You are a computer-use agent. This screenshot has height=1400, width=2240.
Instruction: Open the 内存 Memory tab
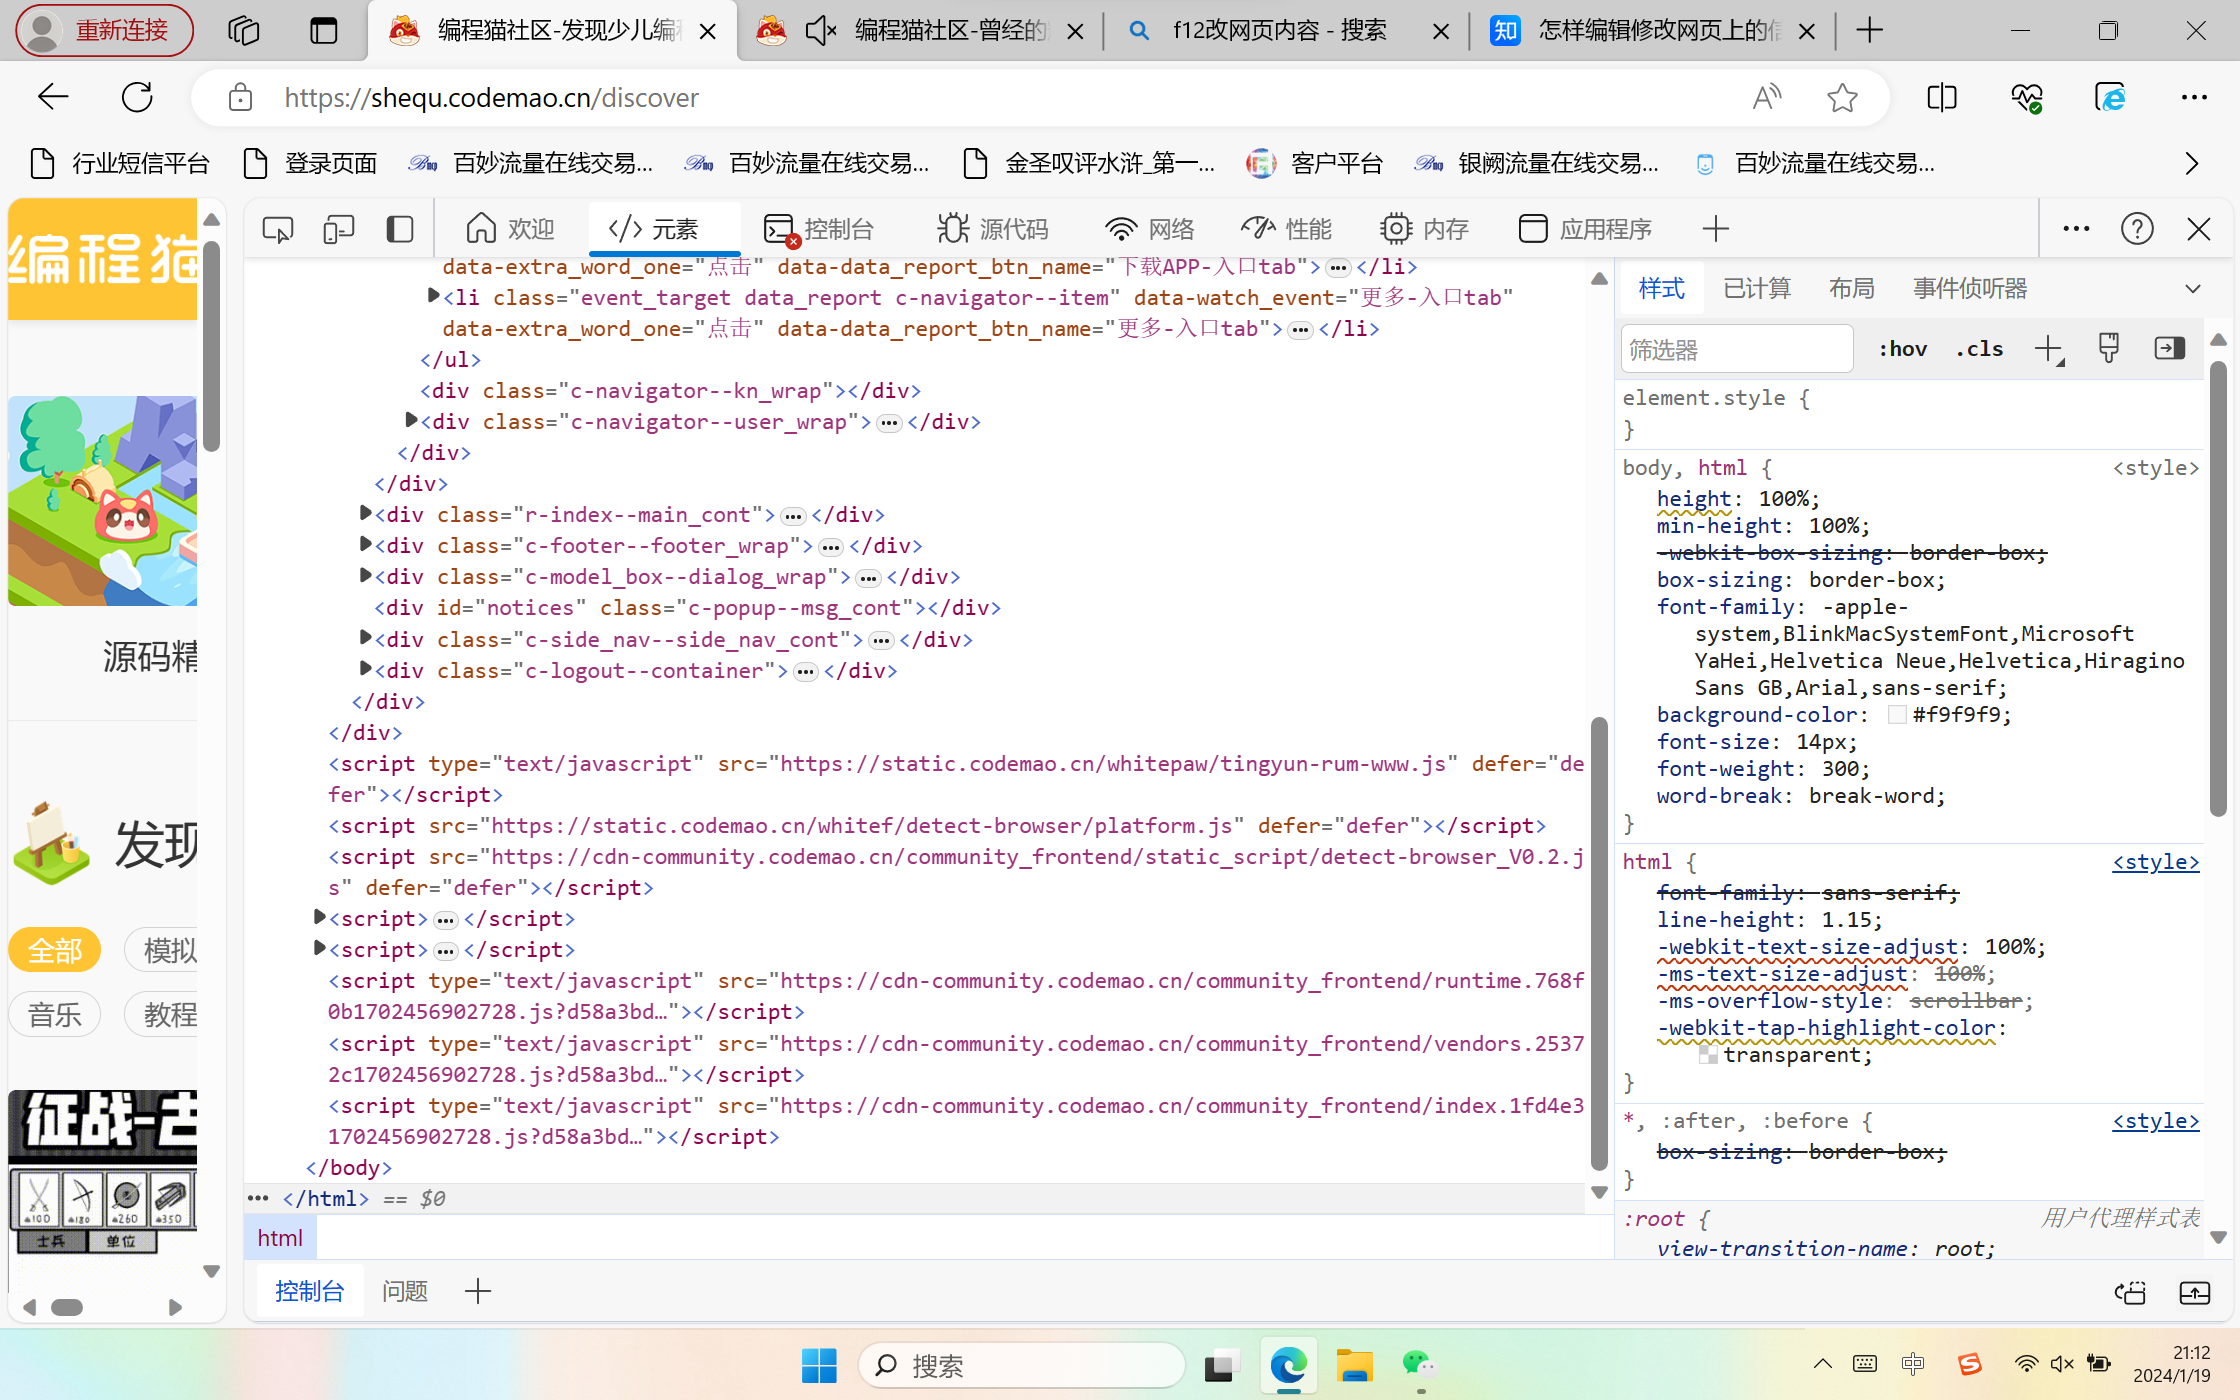(x=1424, y=229)
